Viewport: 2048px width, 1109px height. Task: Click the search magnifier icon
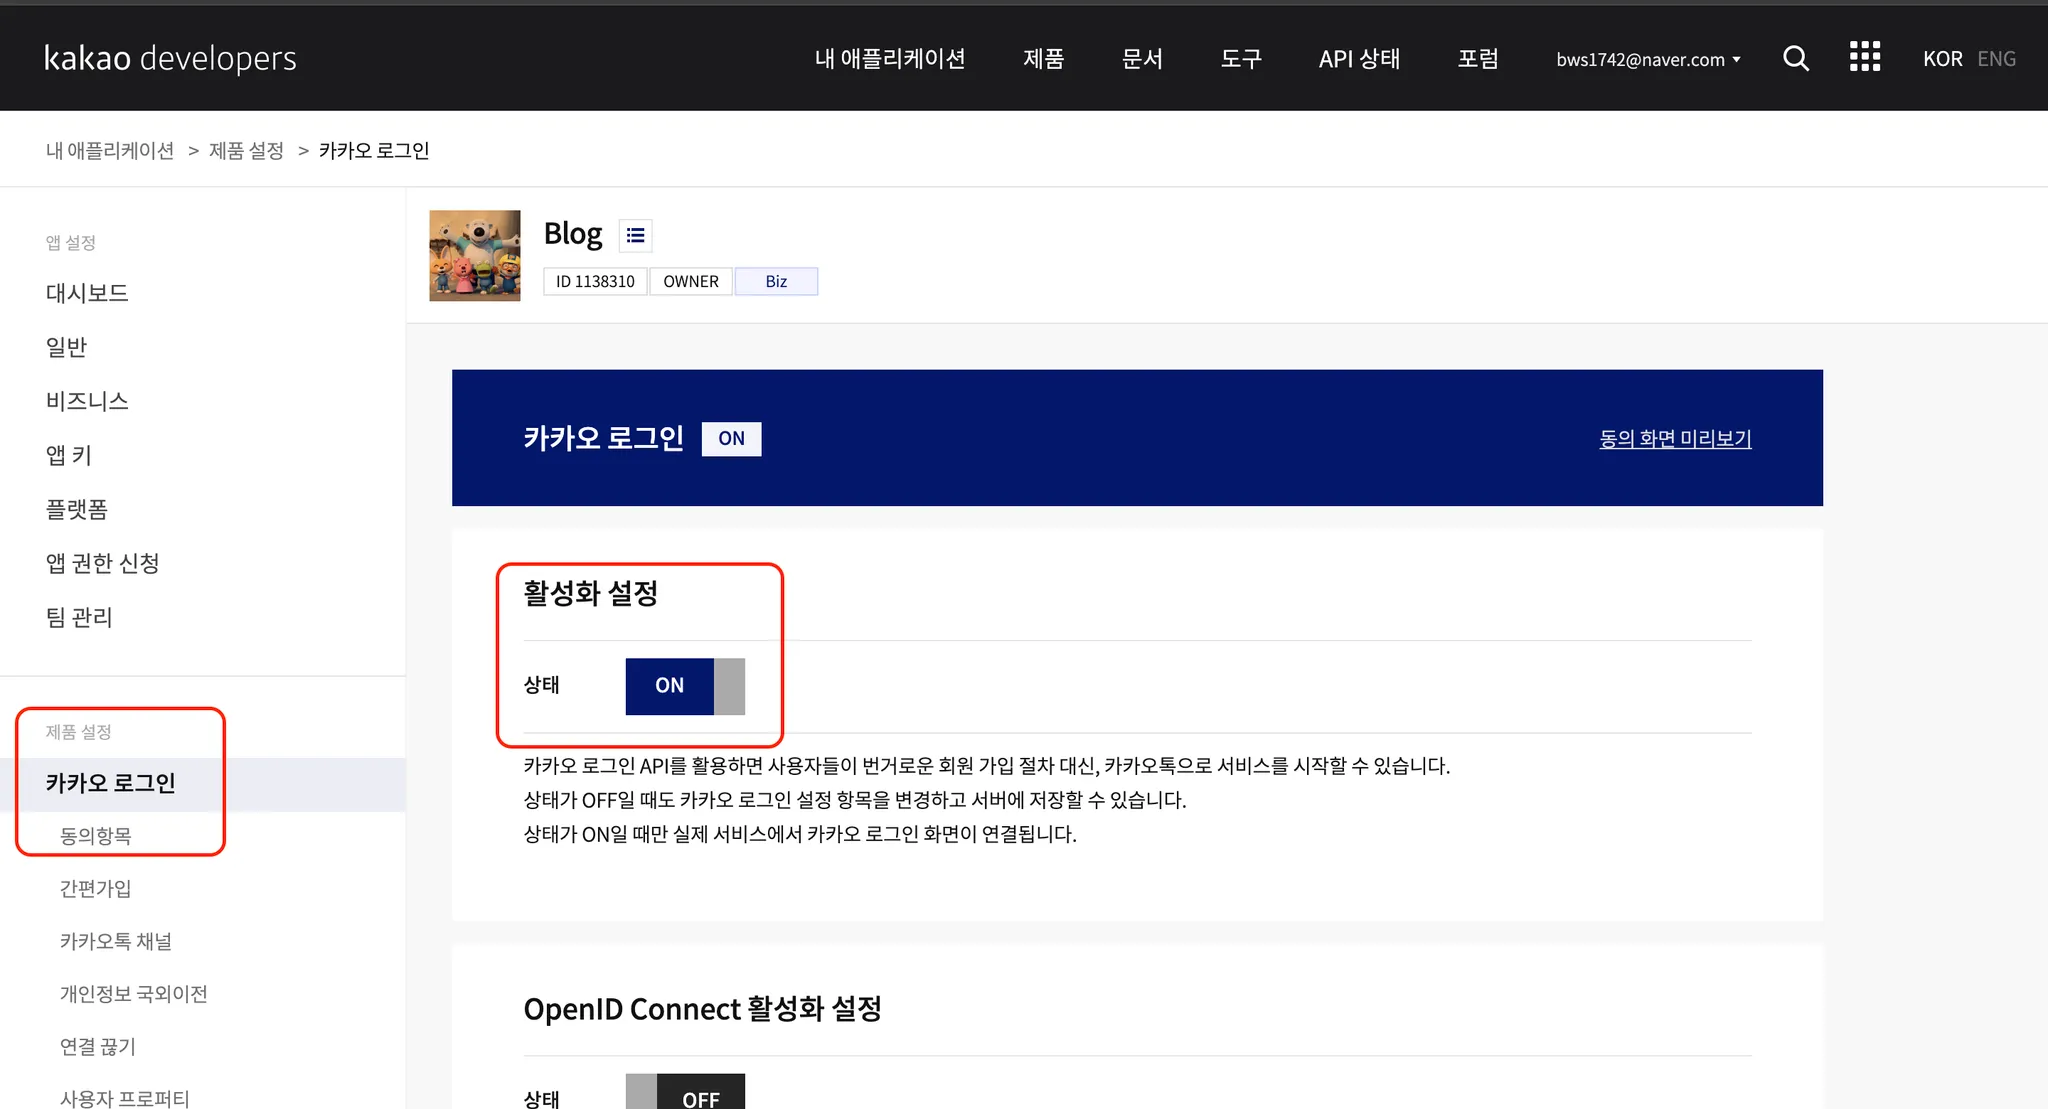pyautogui.click(x=1796, y=58)
